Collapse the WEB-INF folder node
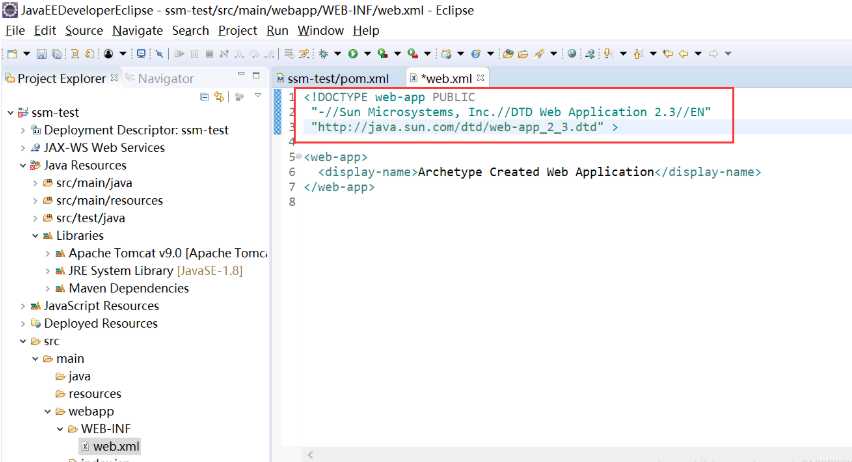 click(x=60, y=429)
